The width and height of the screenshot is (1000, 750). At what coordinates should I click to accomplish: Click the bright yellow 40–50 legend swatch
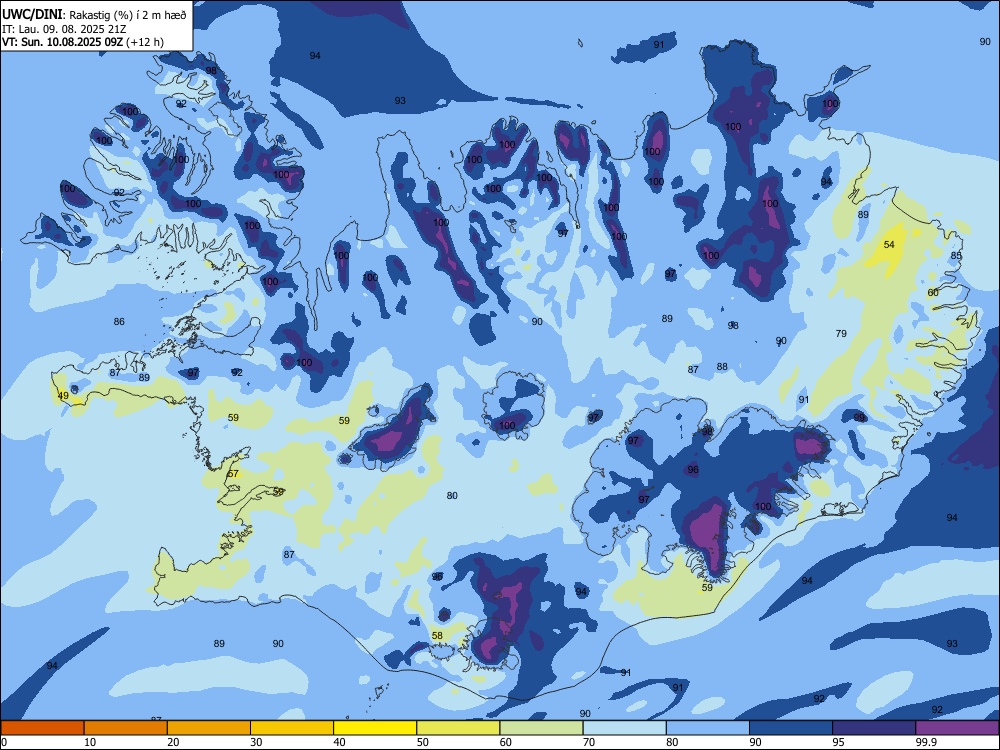click(x=375, y=728)
